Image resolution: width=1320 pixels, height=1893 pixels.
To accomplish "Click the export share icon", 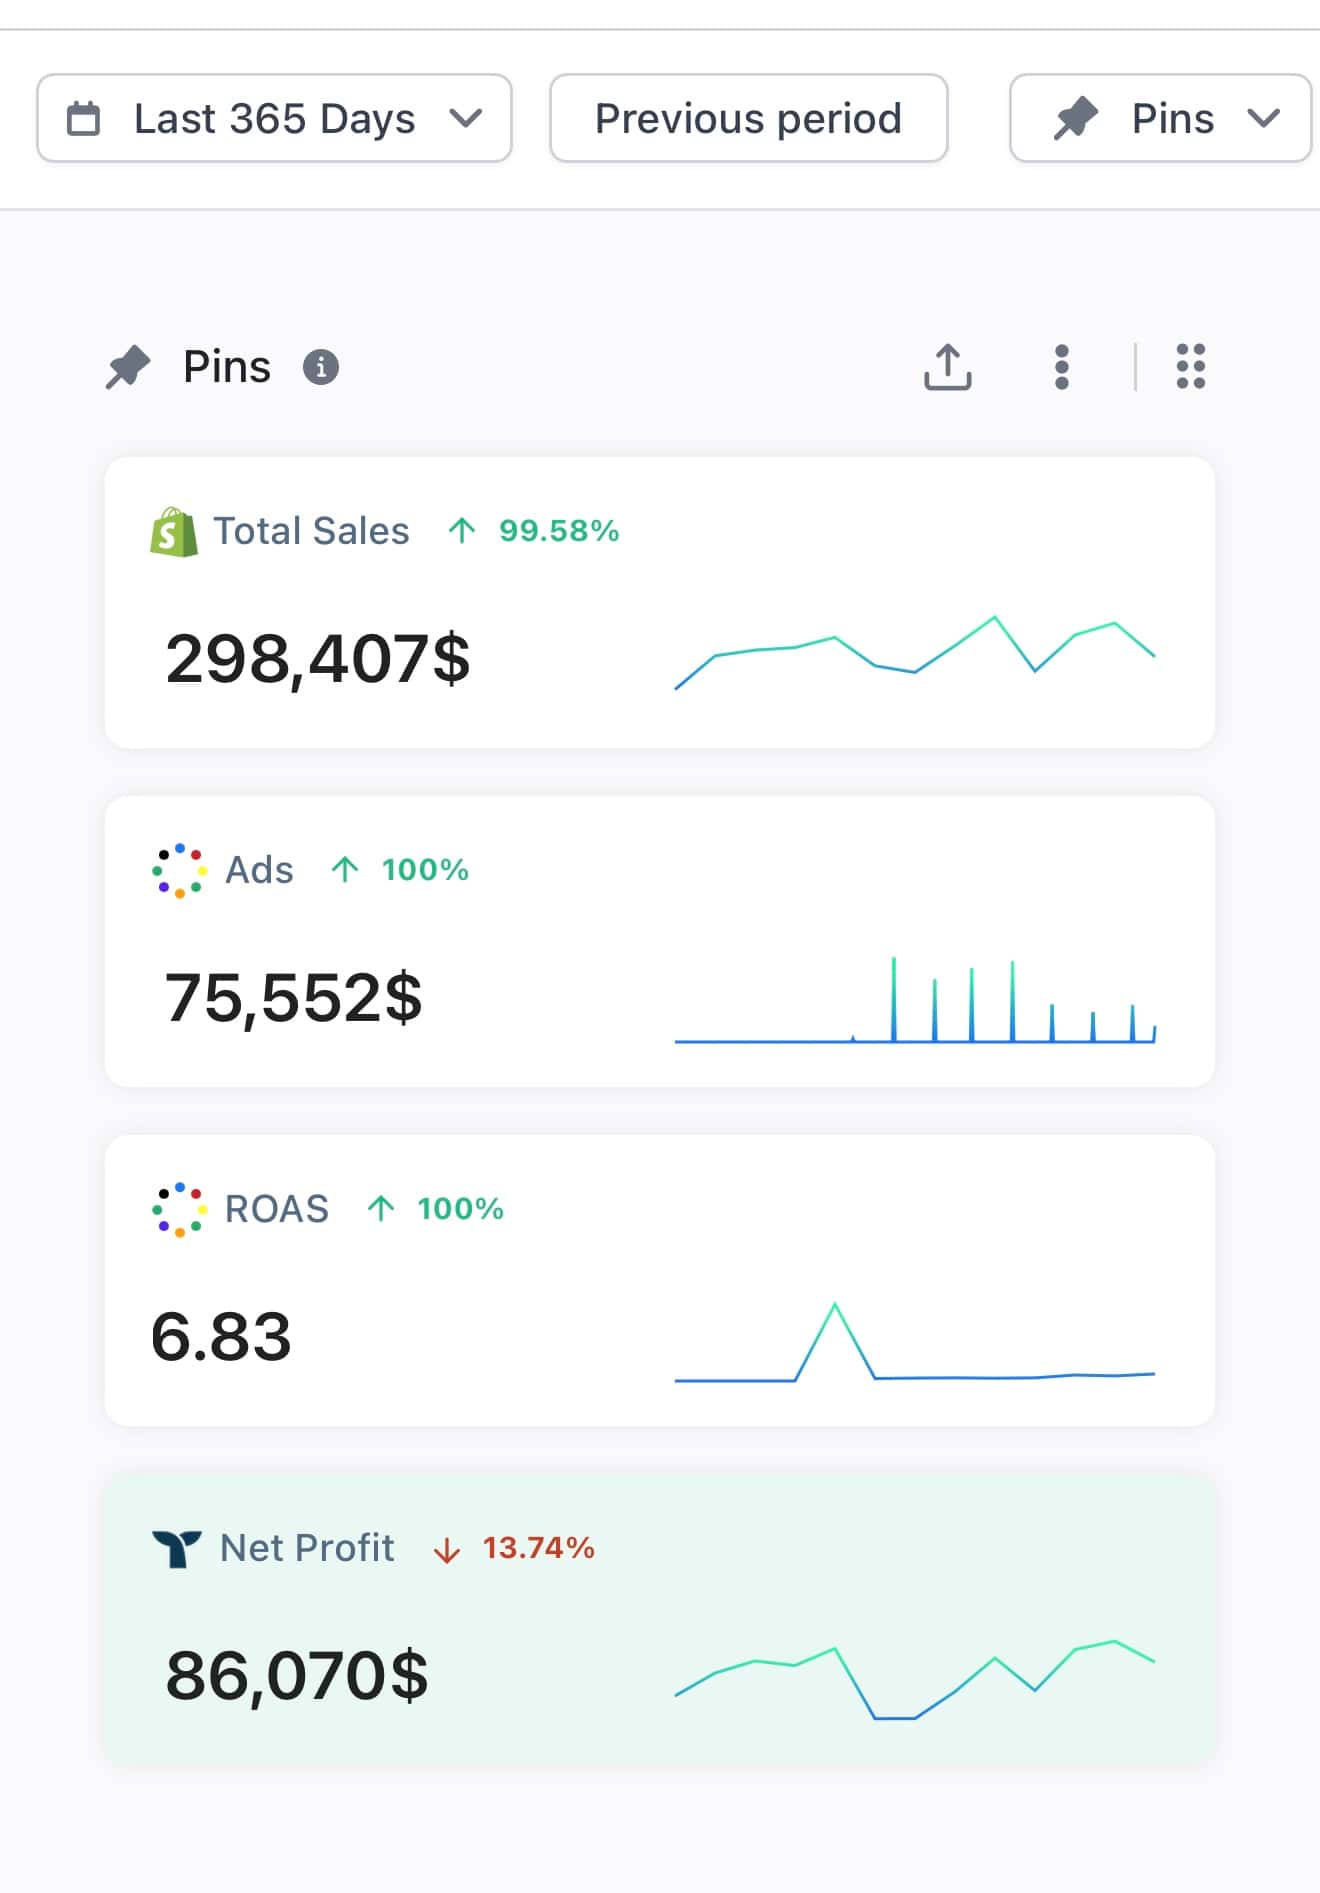I will click(x=947, y=367).
